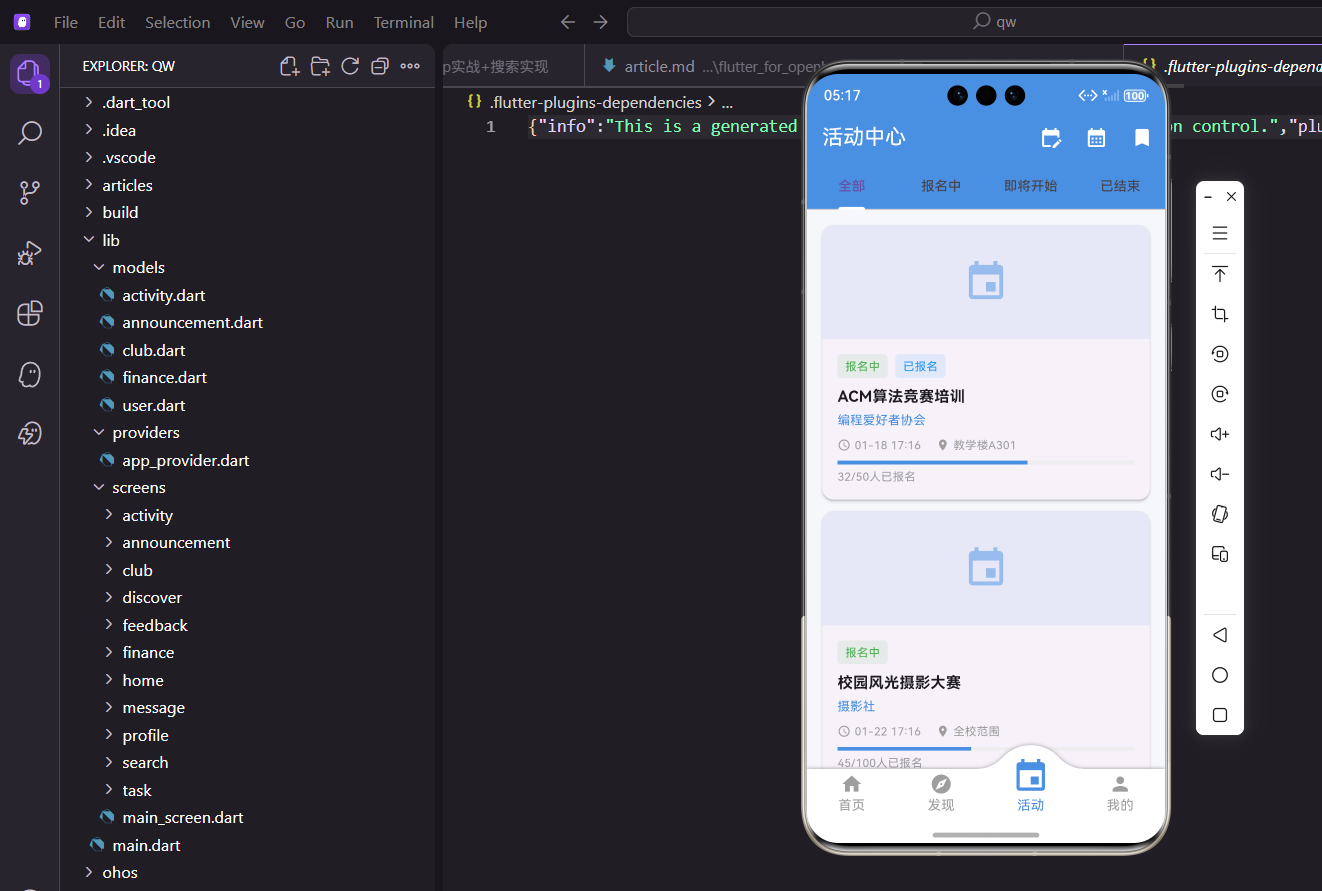The height and width of the screenshot is (891, 1322).
Task: Click the .flutter-plugins-dependencies breadcrumb
Action: tap(595, 102)
